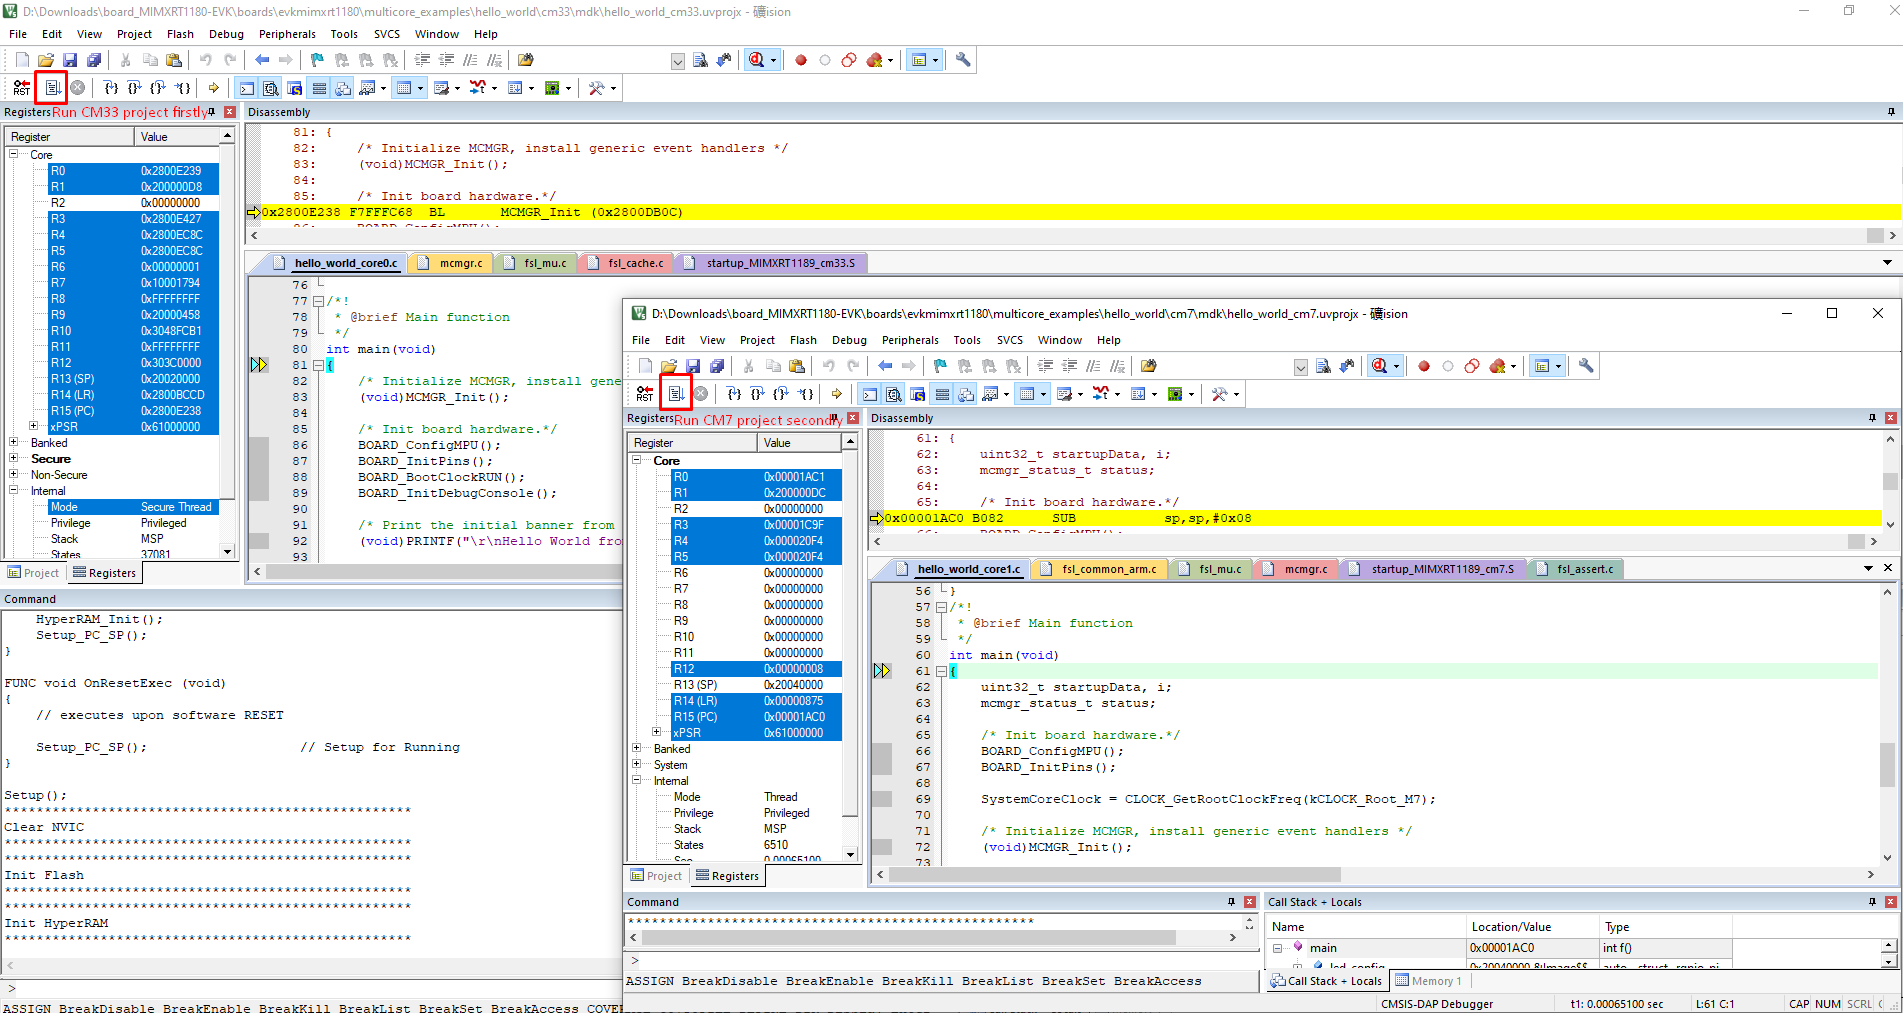Switch to the fsl_assert.c editor tab

coord(1584,569)
